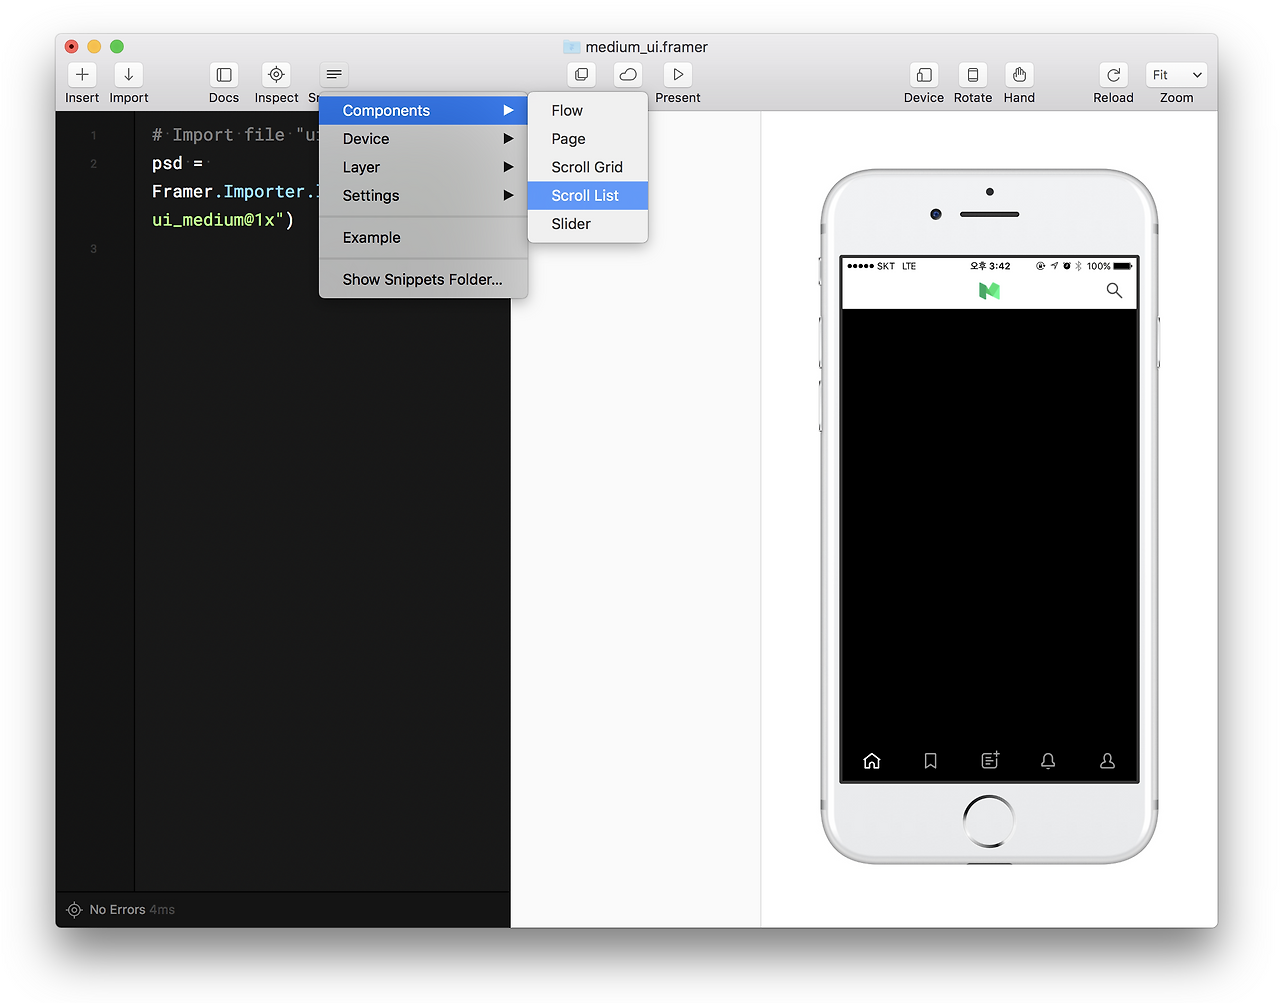Open the Docs panel icon
Image resolution: width=1280 pixels, height=1003 pixels.
(x=224, y=75)
